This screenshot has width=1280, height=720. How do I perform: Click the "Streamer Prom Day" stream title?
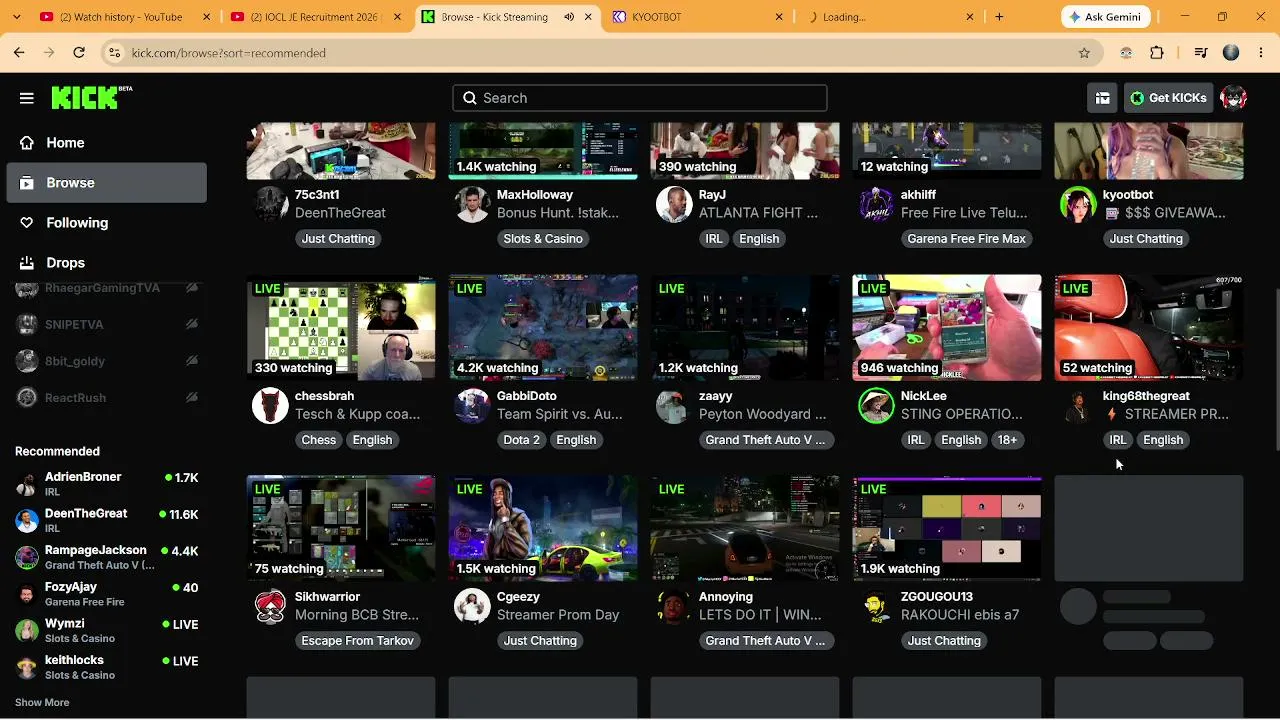click(558, 615)
